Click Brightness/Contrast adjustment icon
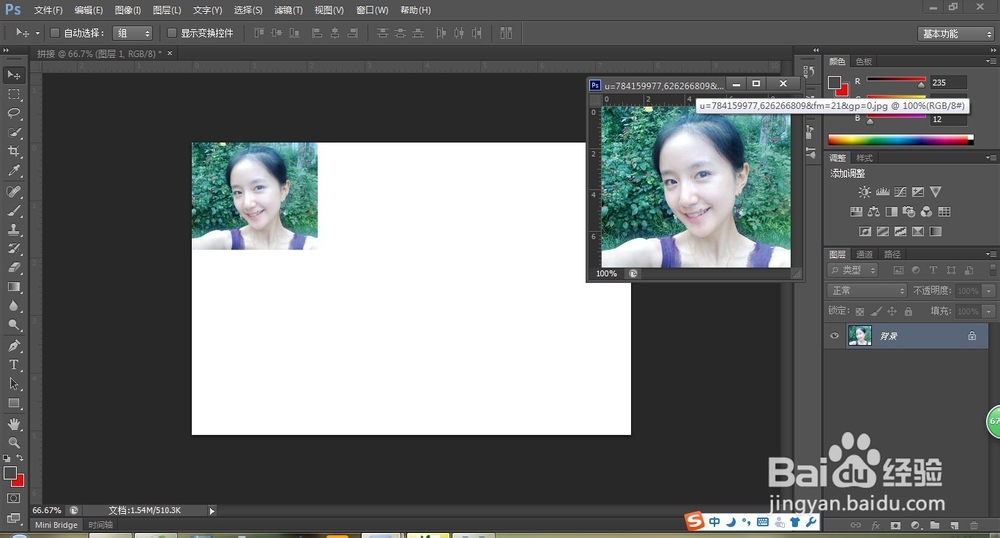 tap(864, 192)
